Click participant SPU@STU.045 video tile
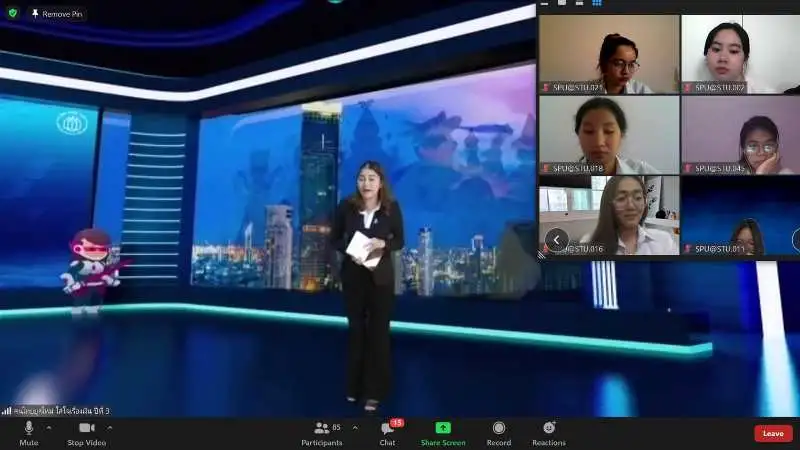 point(740,135)
